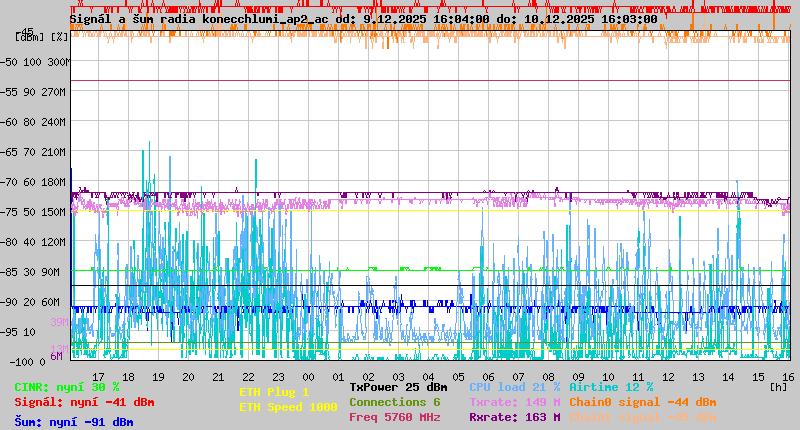Image resolution: width=800 pixels, height=430 pixels.
Task: Select the Airtime 12 % legend entry
Action: (x=611, y=387)
